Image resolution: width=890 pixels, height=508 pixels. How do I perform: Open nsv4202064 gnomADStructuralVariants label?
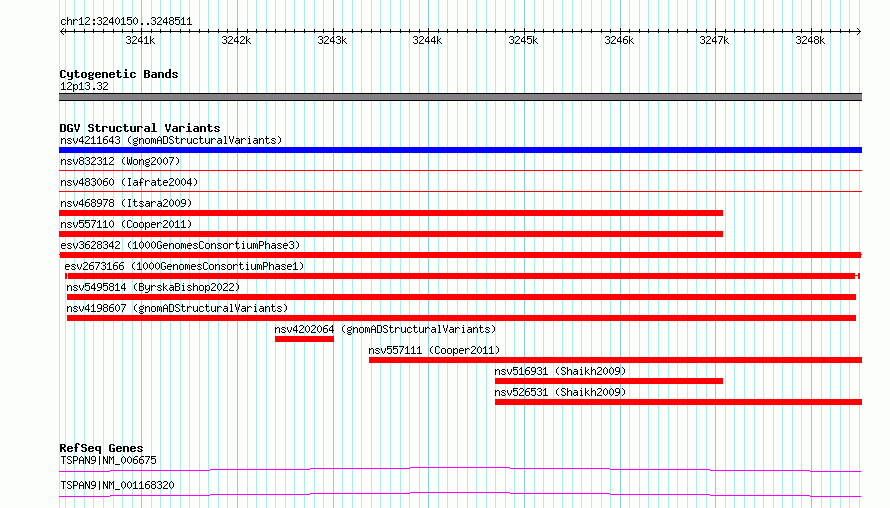tap(385, 329)
